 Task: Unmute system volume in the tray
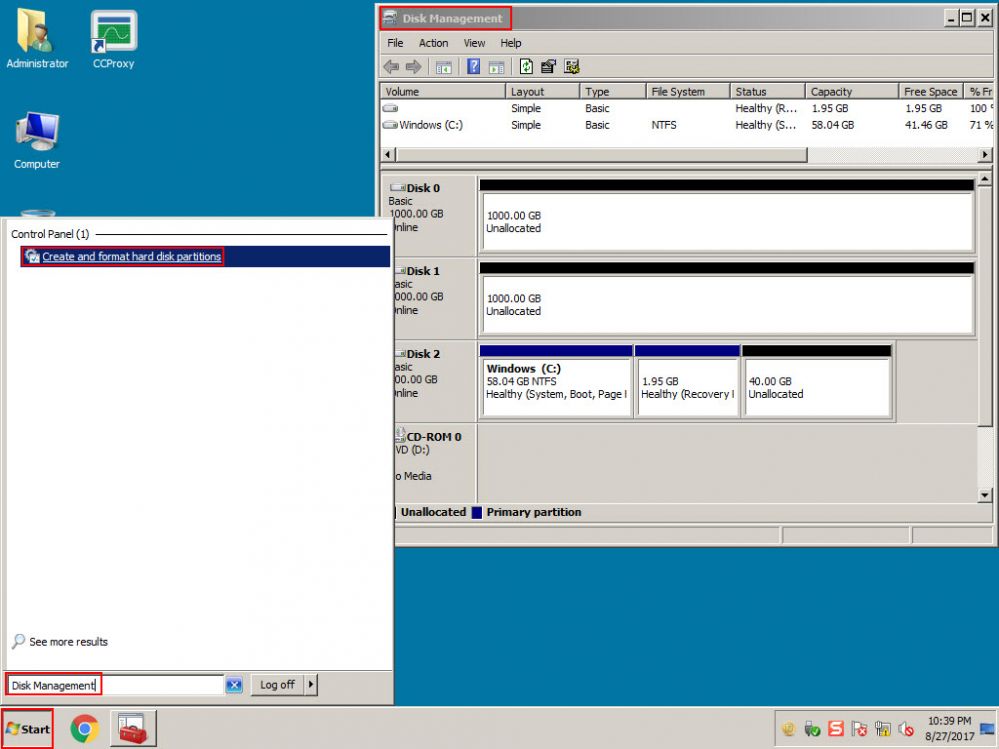click(906, 727)
